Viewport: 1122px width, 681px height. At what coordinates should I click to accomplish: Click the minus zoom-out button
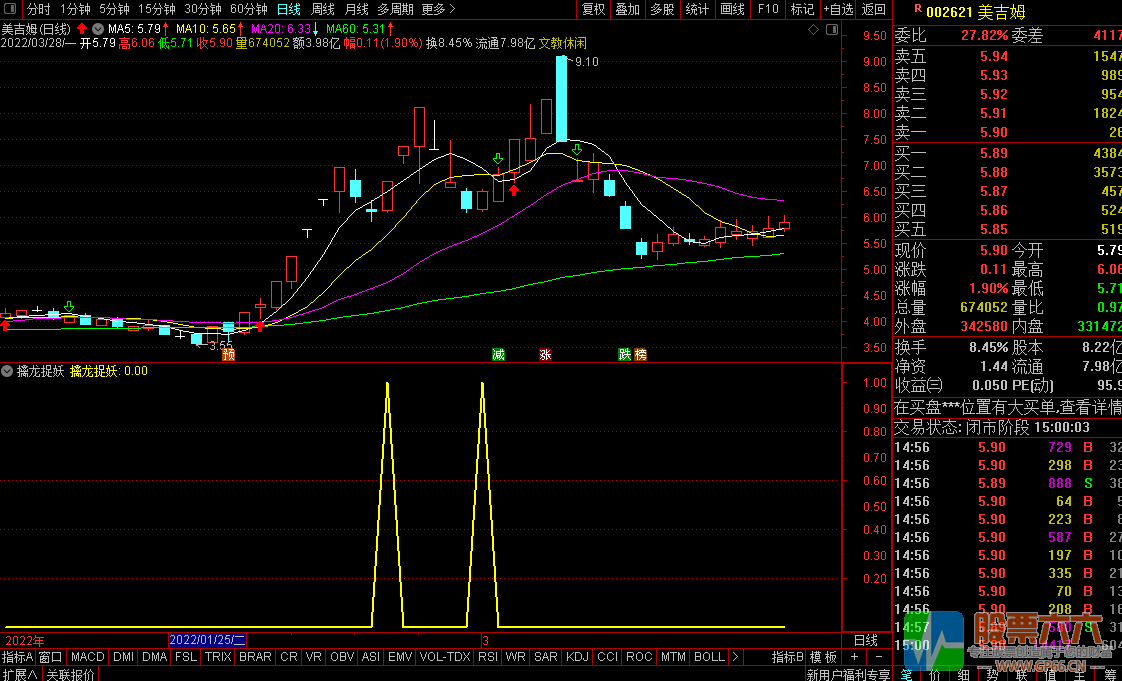tap(879, 657)
